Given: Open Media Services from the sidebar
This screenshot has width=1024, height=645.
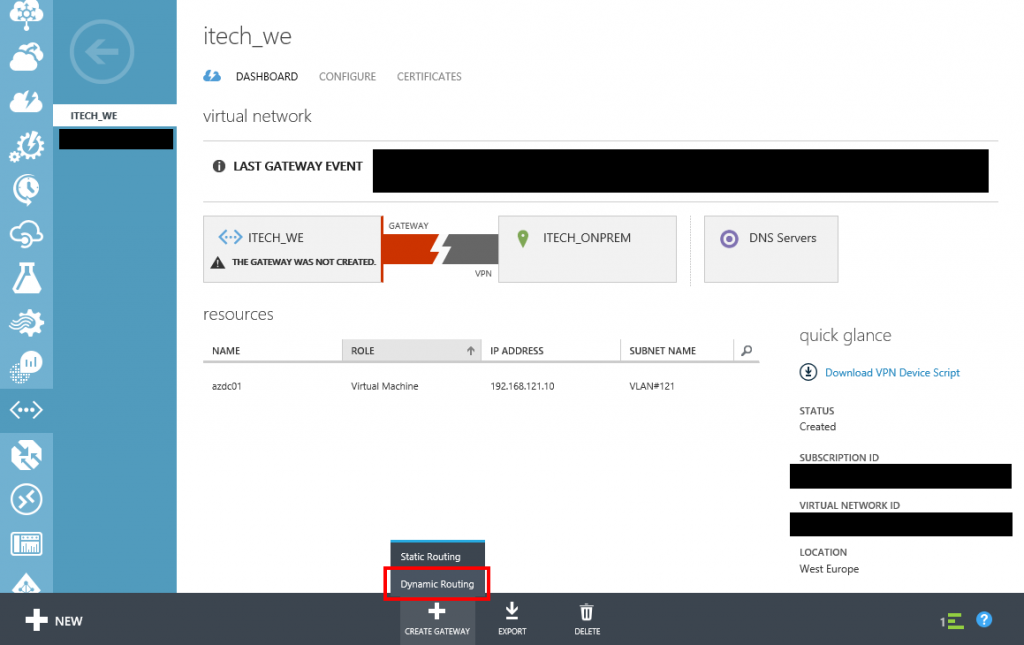Looking at the screenshot, I should [27, 321].
